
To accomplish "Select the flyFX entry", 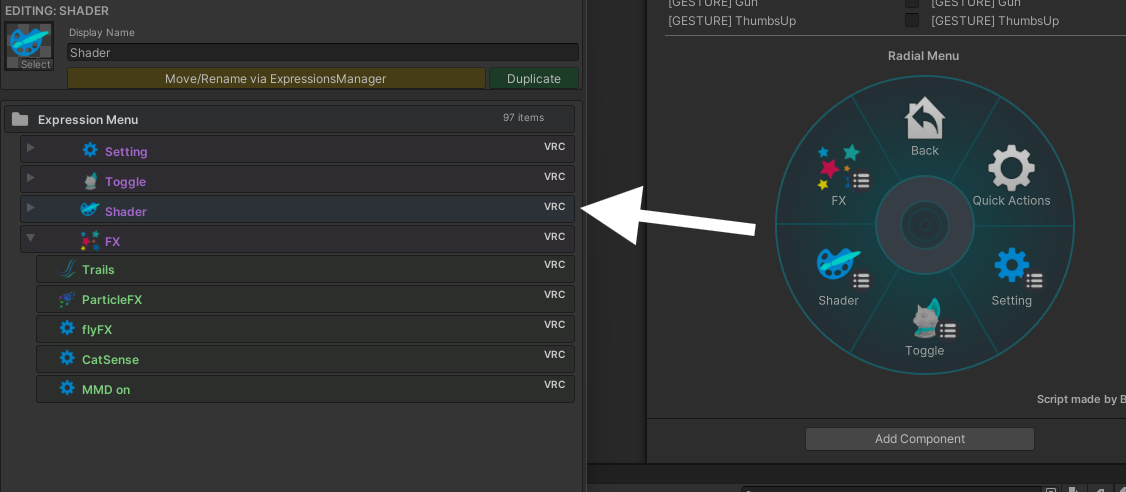I will click(x=305, y=330).
